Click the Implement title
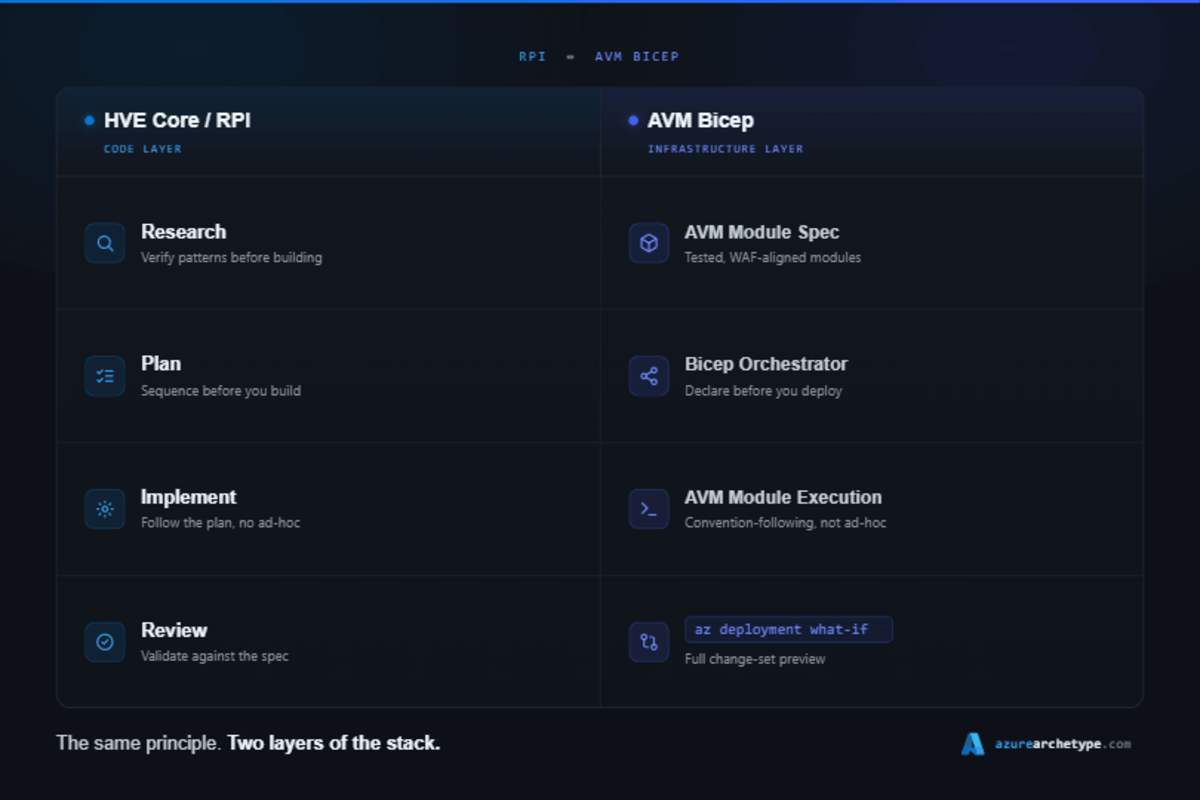Viewport: 1200px width, 800px height. (x=189, y=497)
